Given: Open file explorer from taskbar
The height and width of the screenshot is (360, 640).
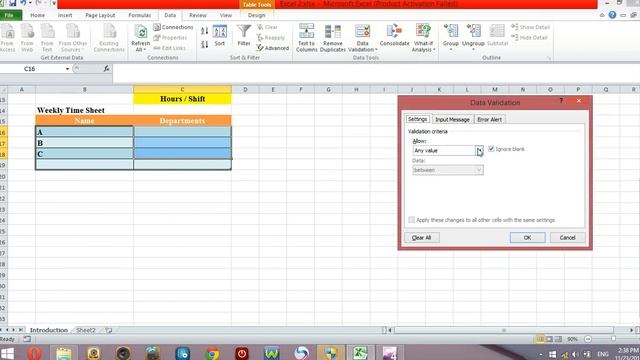Looking at the screenshot, I should tap(64, 353).
